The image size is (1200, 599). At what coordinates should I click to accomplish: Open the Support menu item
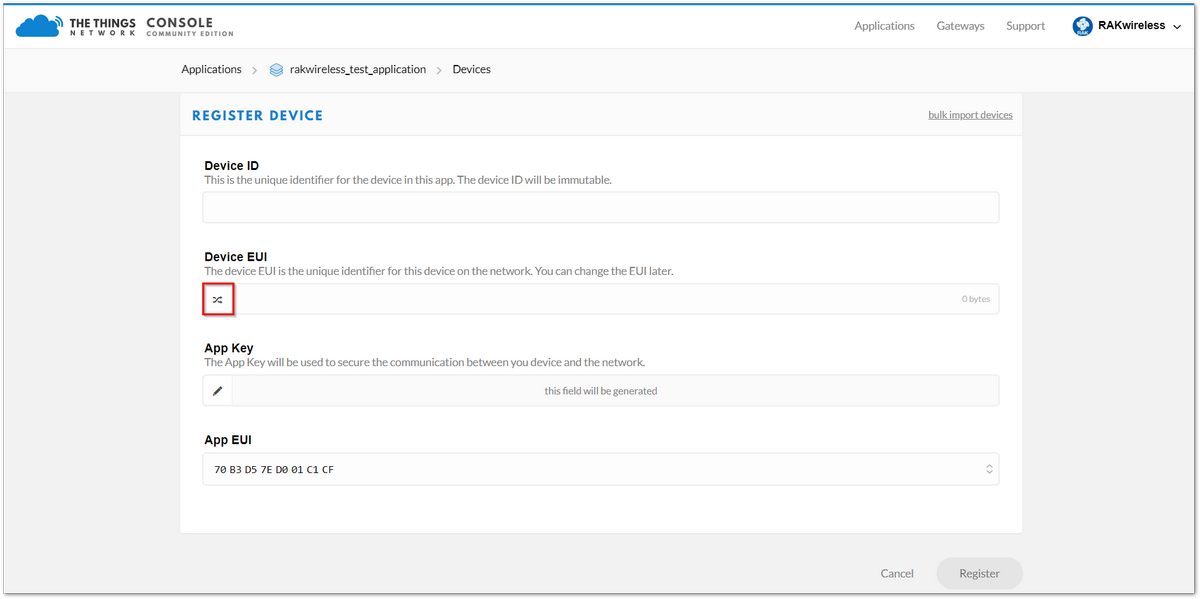[1025, 26]
